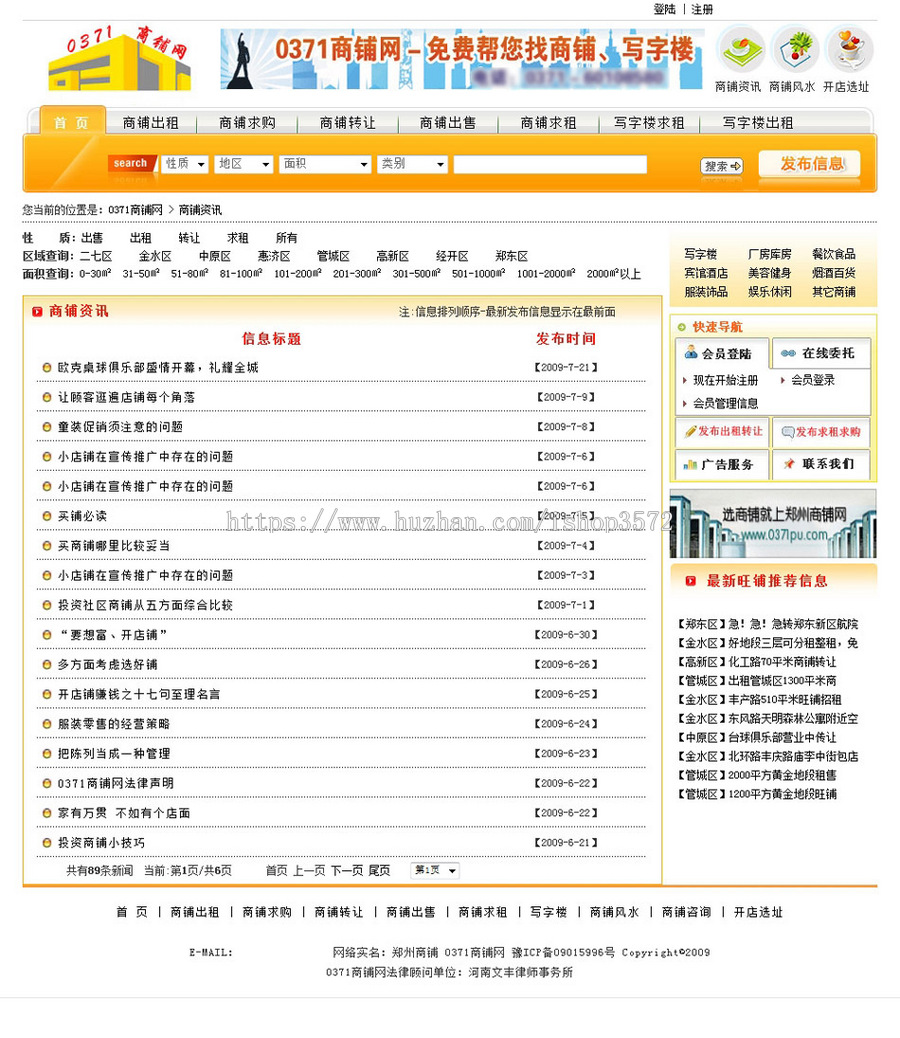
Task: Click the 发布信息 button
Action: [810, 164]
